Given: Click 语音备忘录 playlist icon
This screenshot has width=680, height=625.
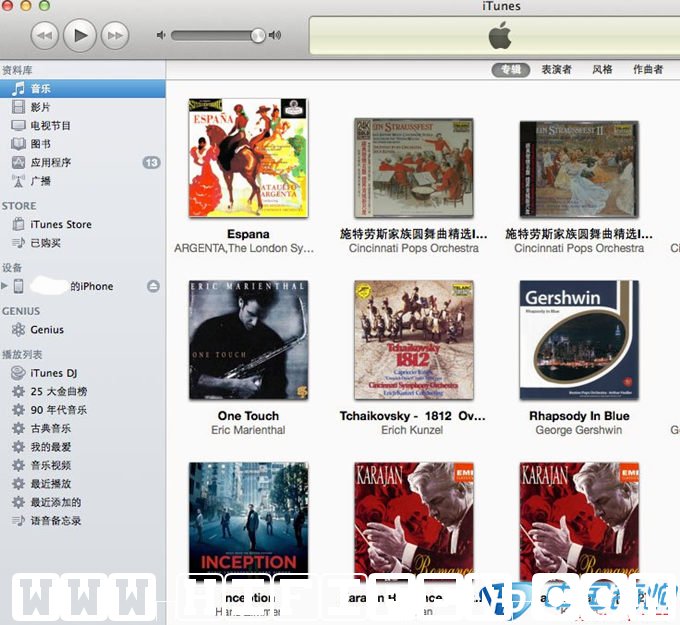Looking at the screenshot, I should 18,520.
